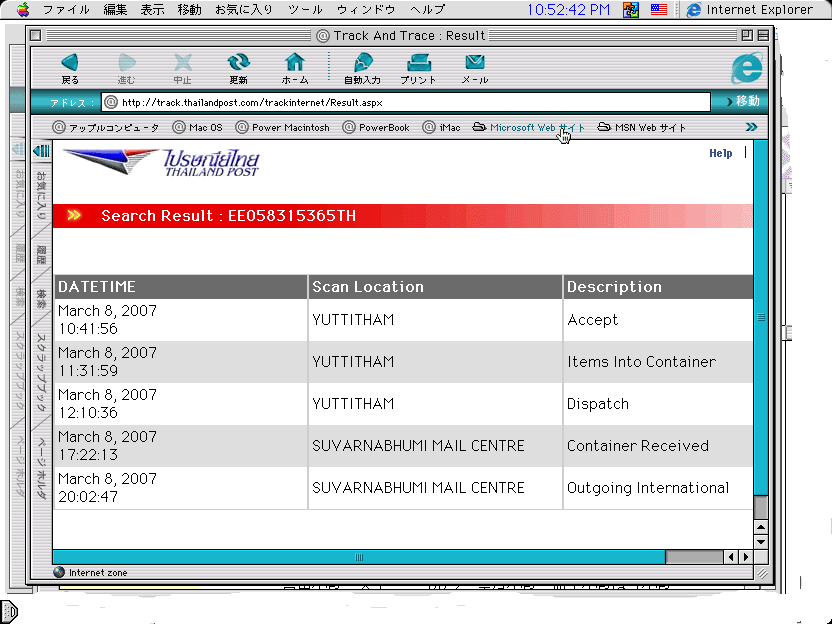Print the page using プリント icon
832x624 pixels.
pos(418,68)
